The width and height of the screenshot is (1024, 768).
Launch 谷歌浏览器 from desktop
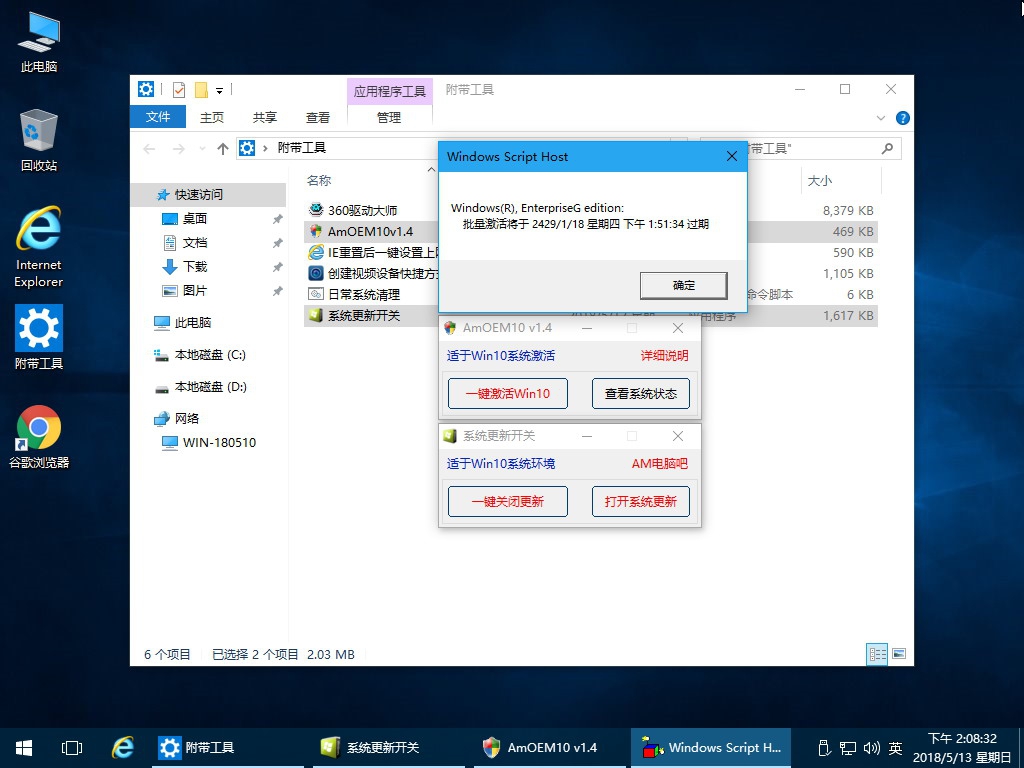pos(39,436)
